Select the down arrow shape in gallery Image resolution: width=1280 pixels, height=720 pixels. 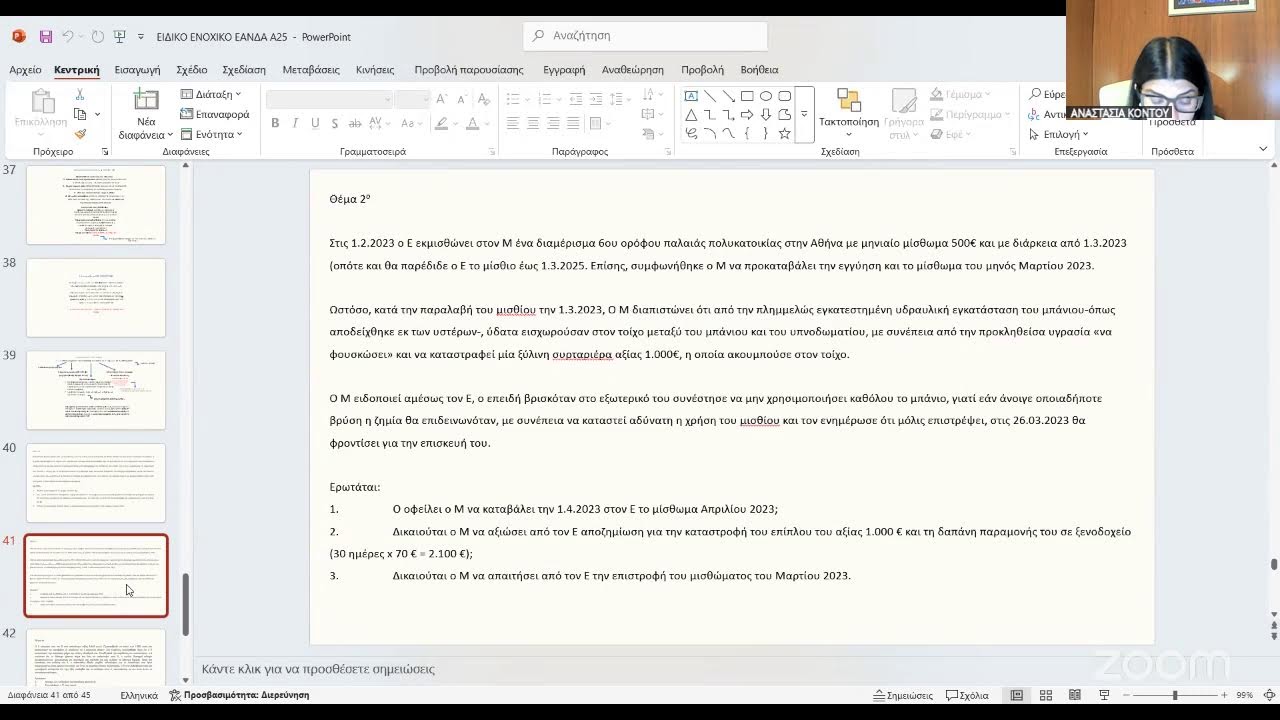[766, 115]
